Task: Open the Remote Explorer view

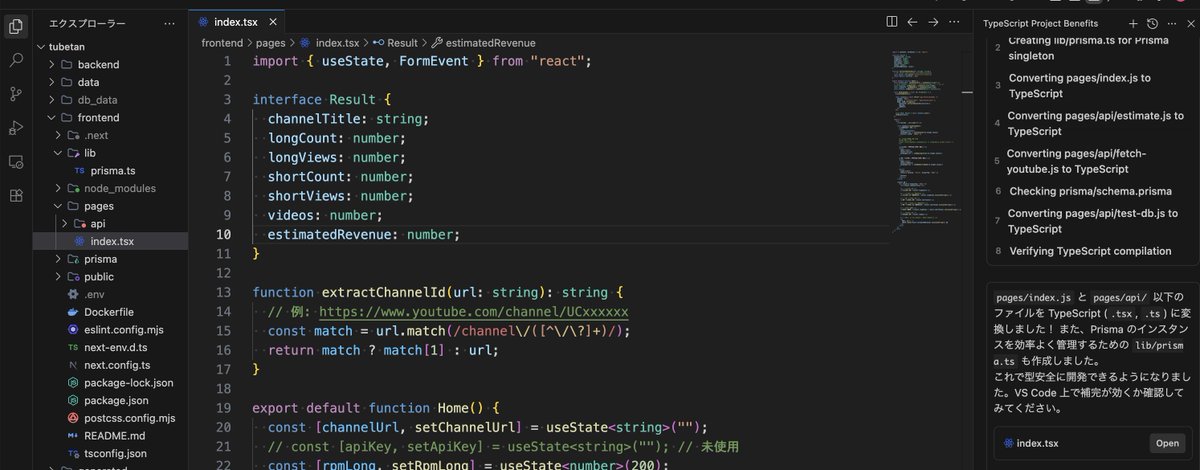Action: pyautogui.click(x=16, y=162)
